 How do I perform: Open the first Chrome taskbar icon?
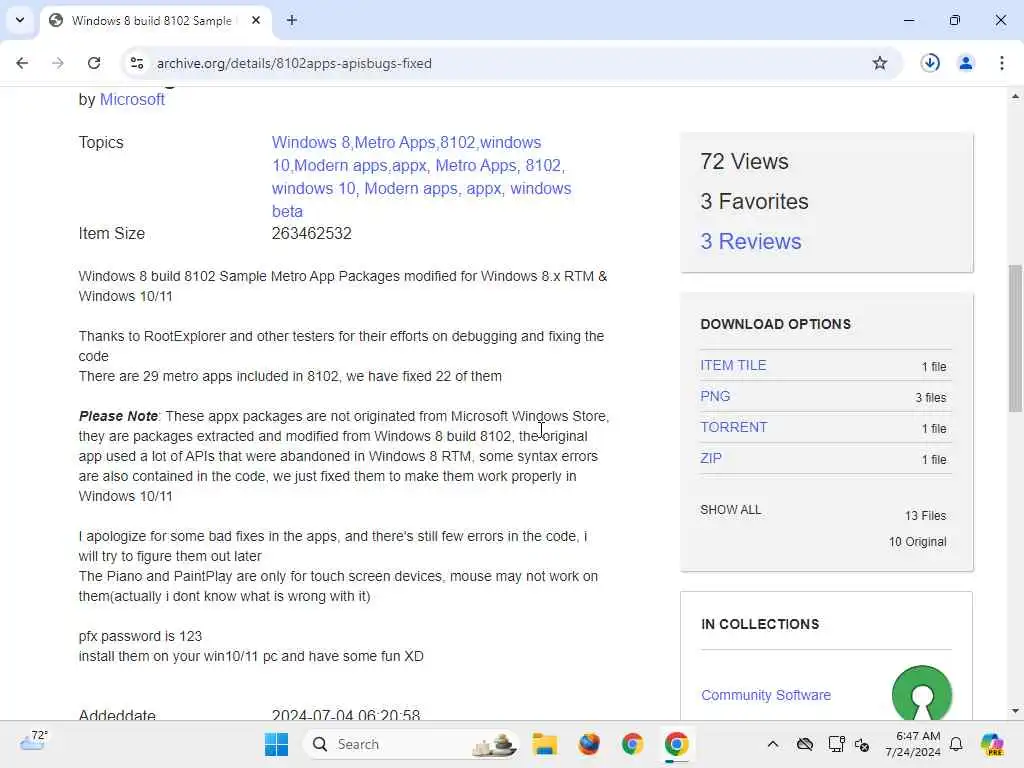632,744
